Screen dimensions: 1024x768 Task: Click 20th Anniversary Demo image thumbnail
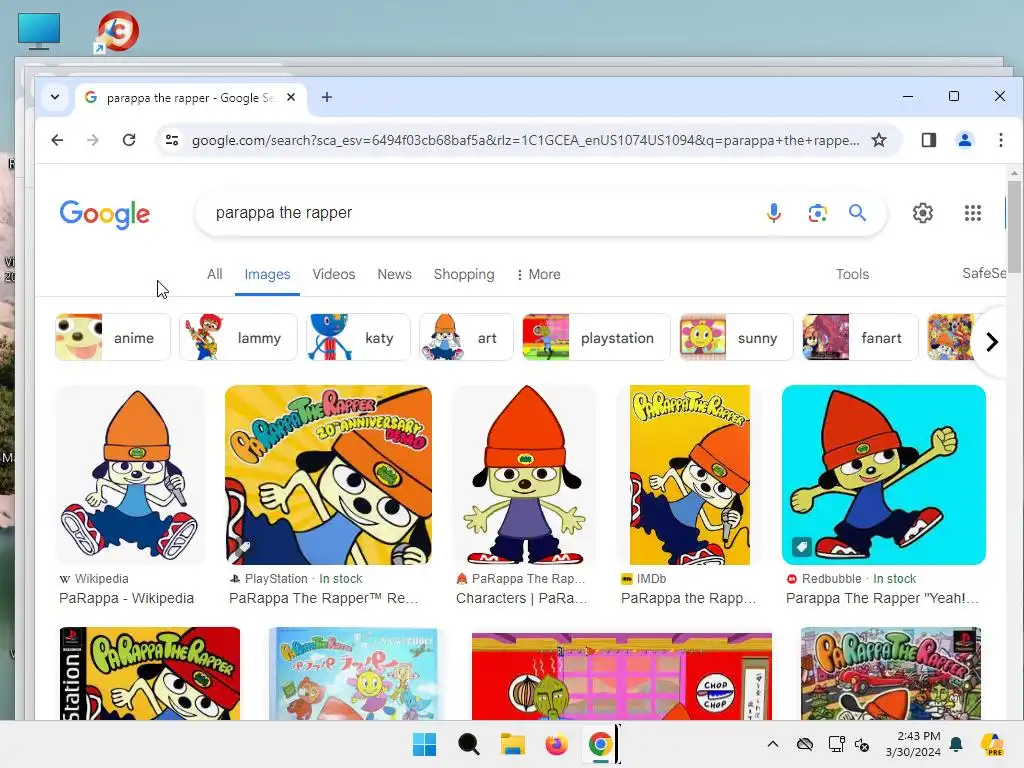[328, 475]
